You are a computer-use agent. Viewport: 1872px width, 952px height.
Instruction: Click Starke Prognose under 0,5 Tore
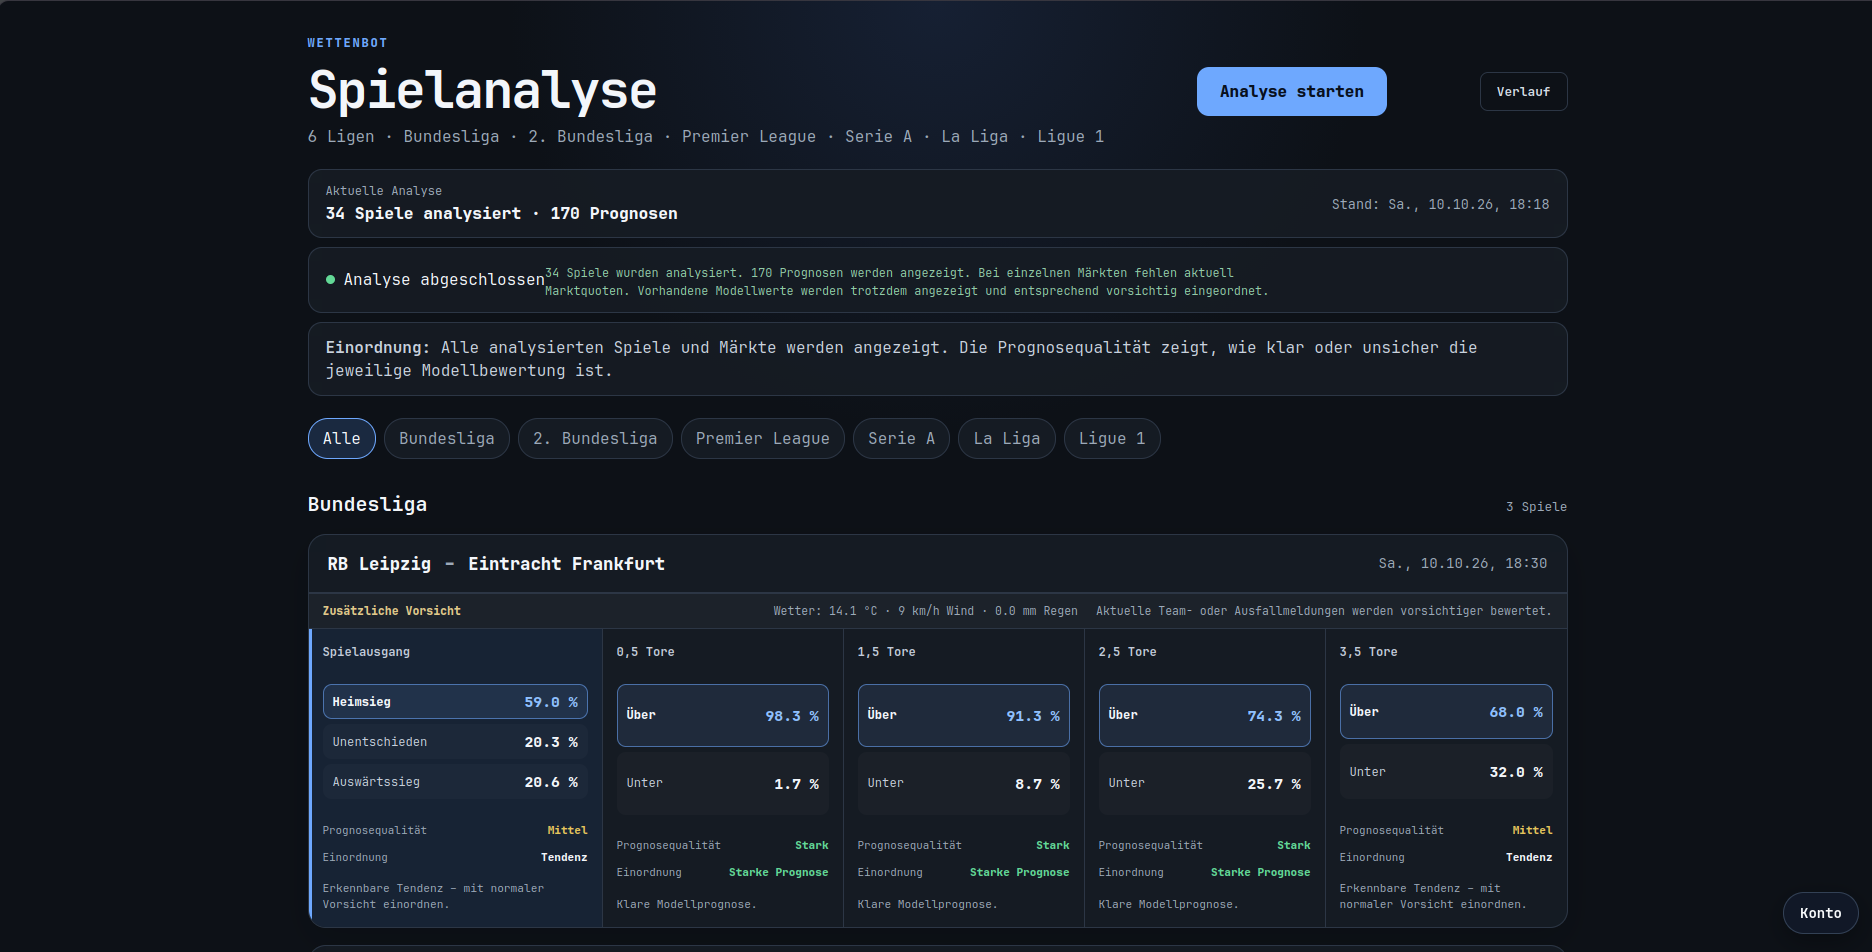(x=778, y=872)
